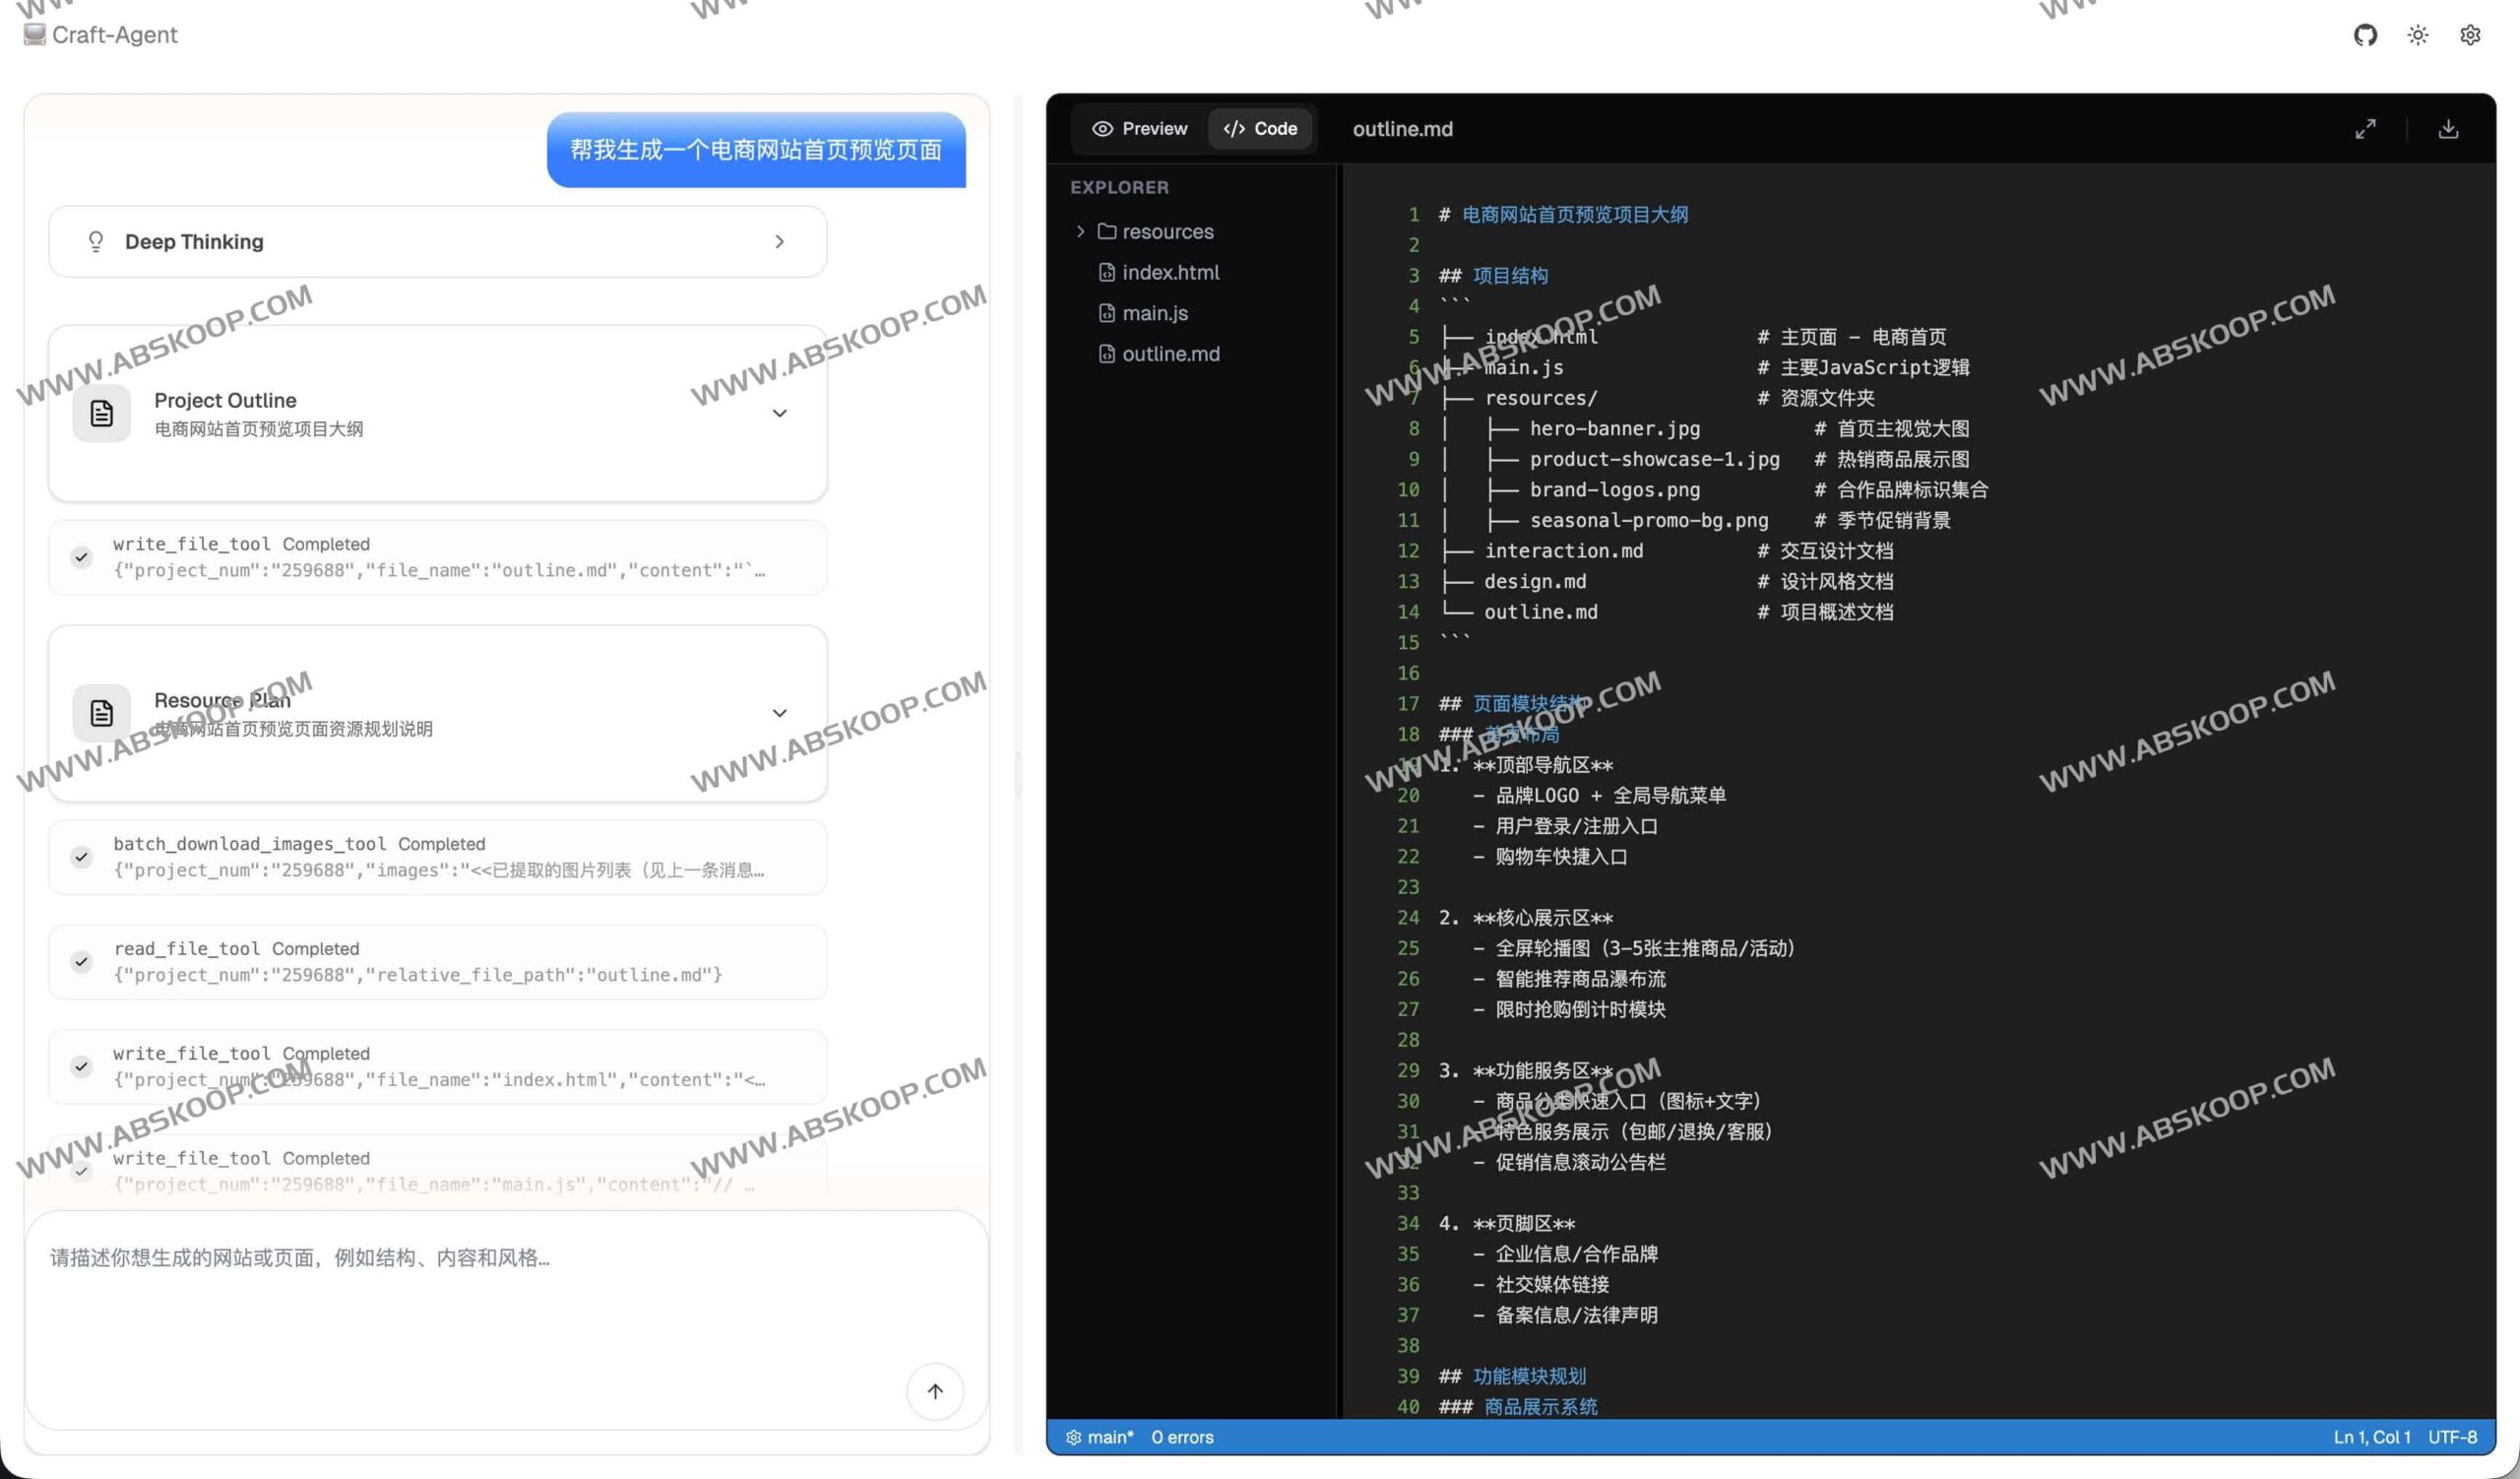Click the Project Outline document icon
2520x1479 pixels.
tap(101, 412)
